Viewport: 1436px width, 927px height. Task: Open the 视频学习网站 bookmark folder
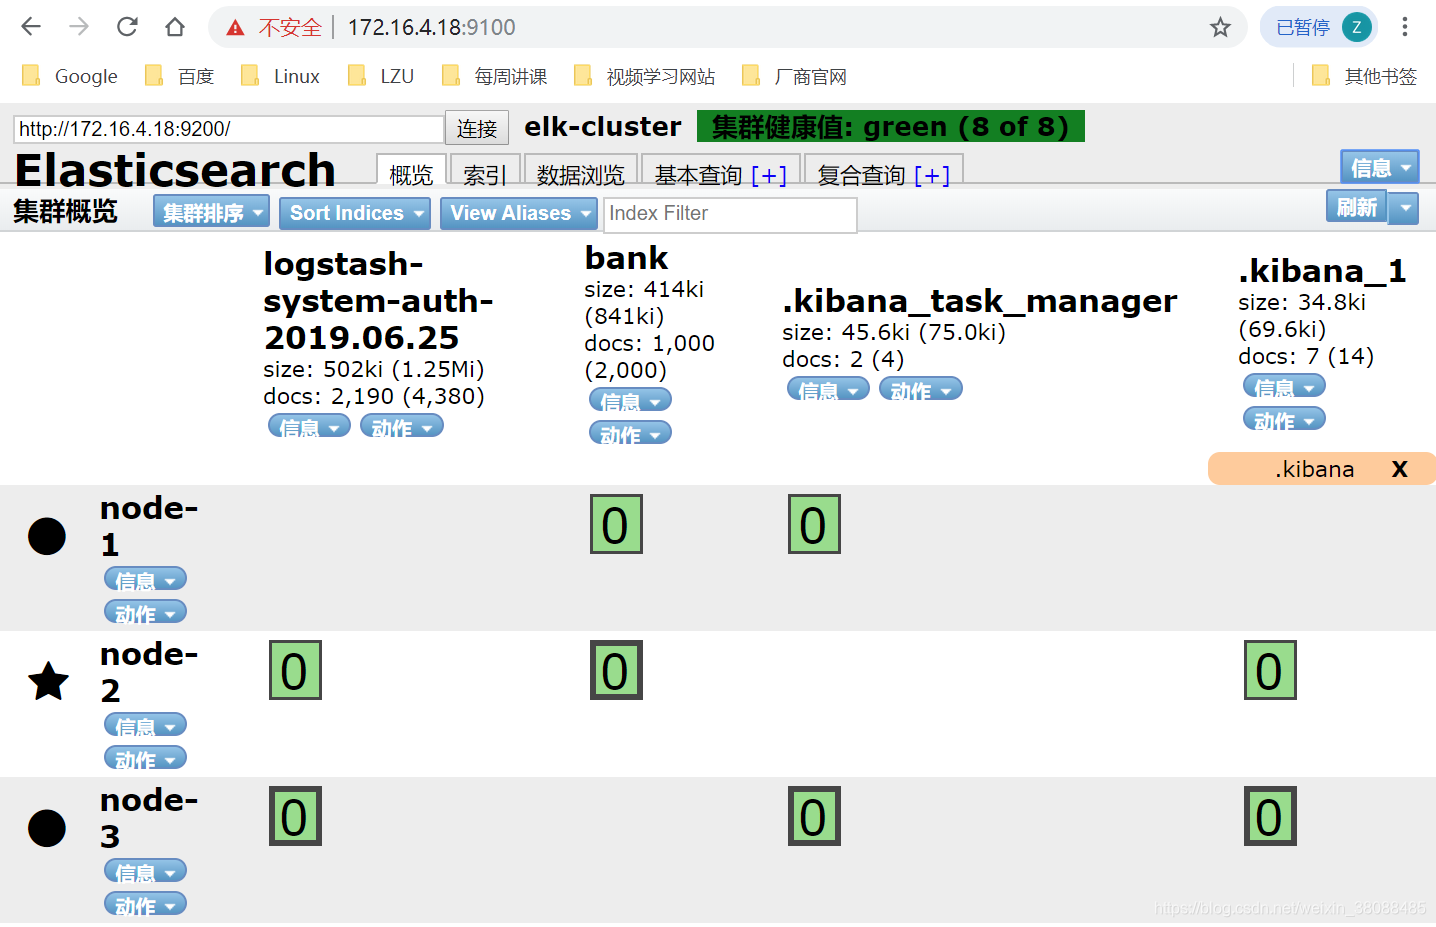pyautogui.click(x=645, y=76)
